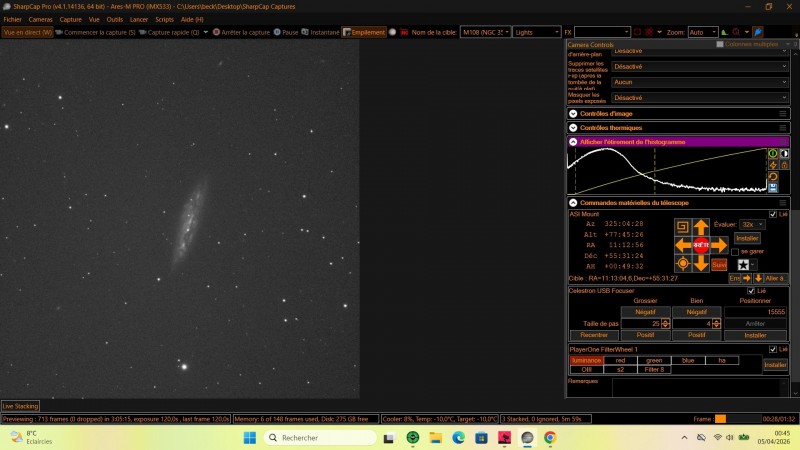The image size is (800, 450).
Task: Stop mount movement with the red button
Action: (701, 245)
